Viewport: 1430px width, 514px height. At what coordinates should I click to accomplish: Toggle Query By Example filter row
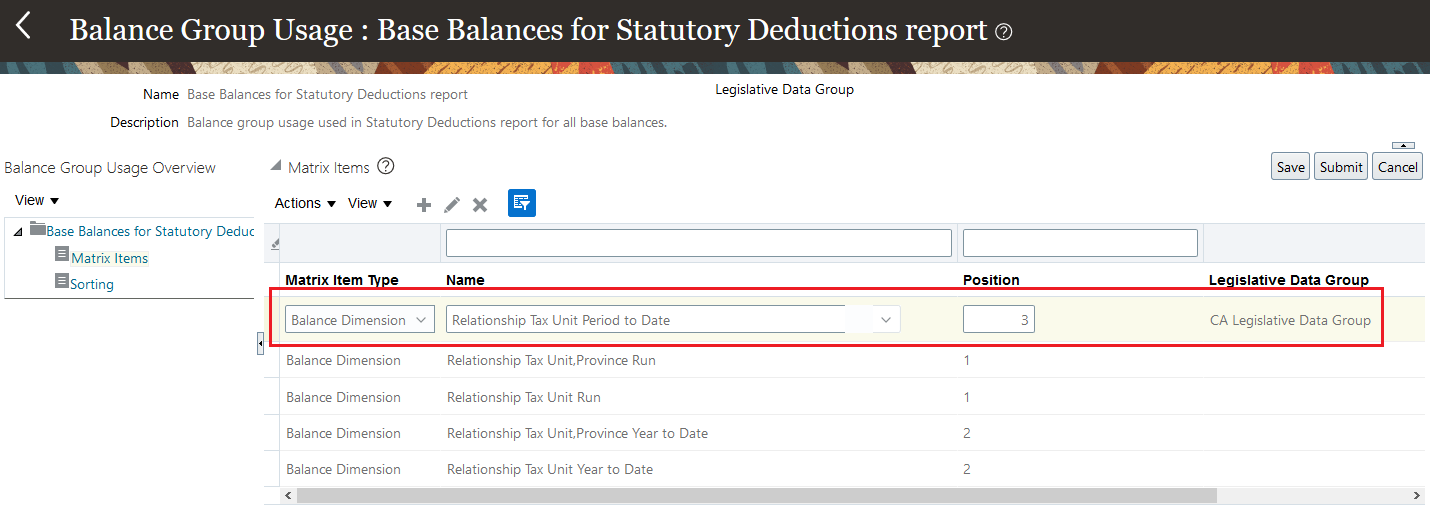pyautogui.click(x=521, y=203)
